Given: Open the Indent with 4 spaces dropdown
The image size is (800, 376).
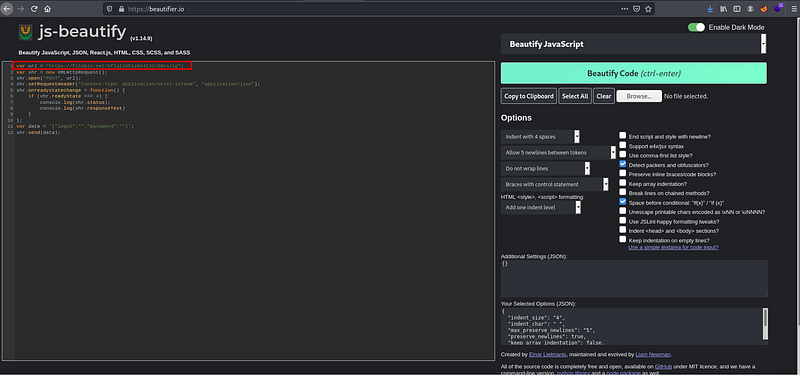Looking at the screenshot, I should click(540, 137).
